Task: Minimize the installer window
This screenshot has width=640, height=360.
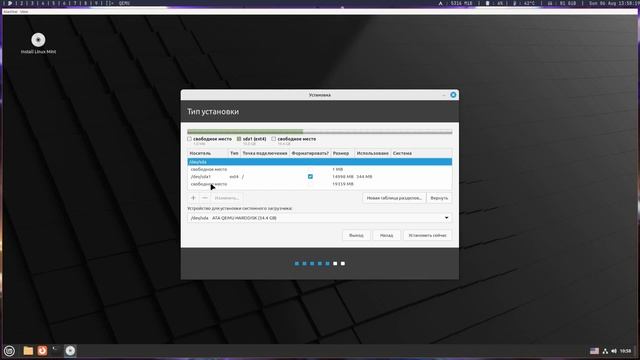Action: 444,95
